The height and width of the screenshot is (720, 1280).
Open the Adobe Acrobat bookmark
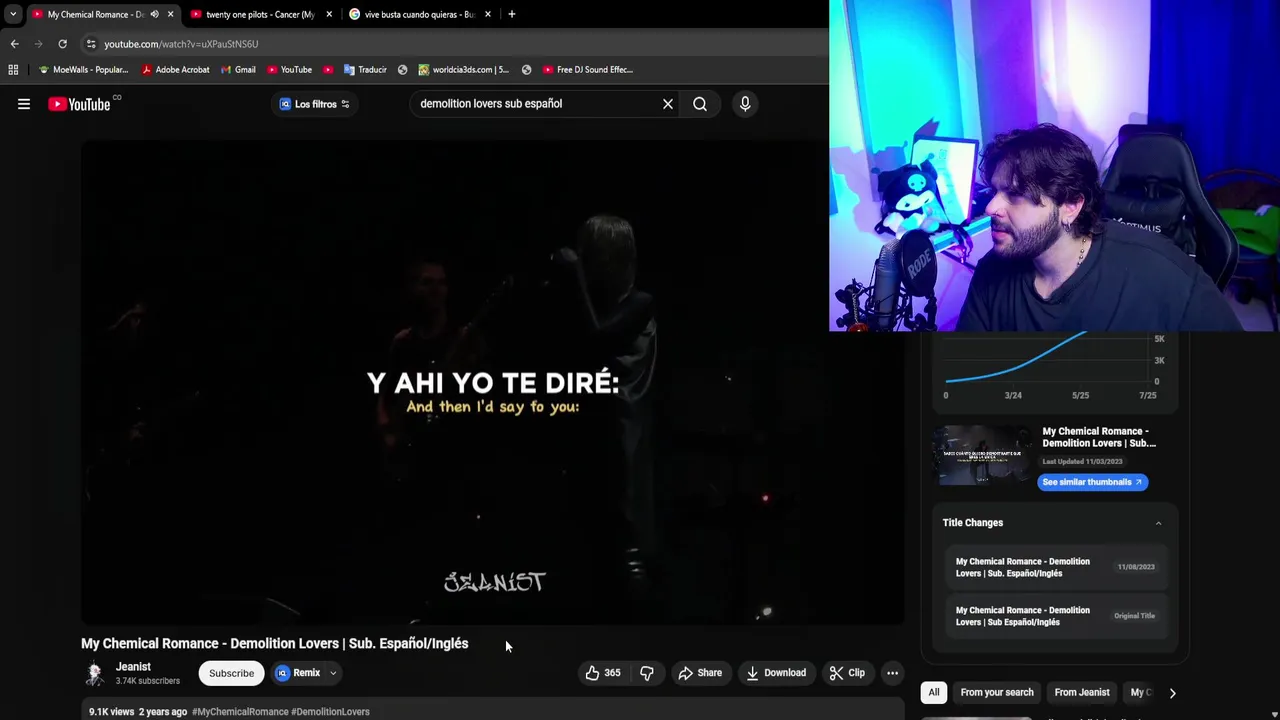tap(175, 70)
